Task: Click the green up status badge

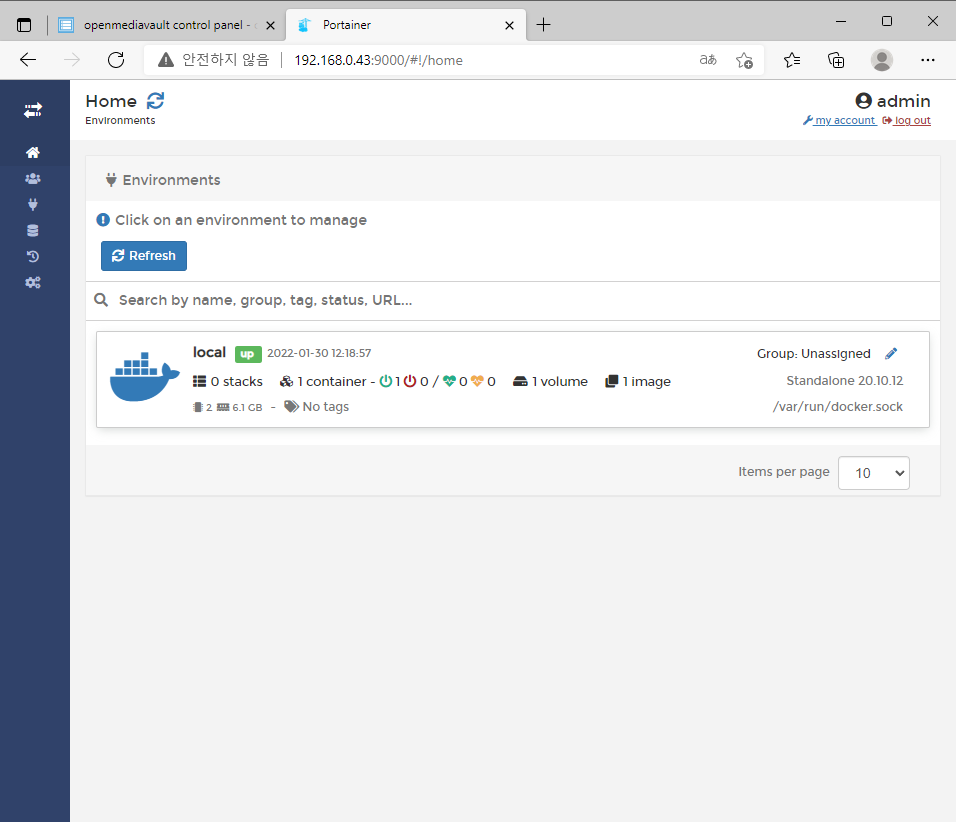Action: pyautogui.click(x=248, y=354)
